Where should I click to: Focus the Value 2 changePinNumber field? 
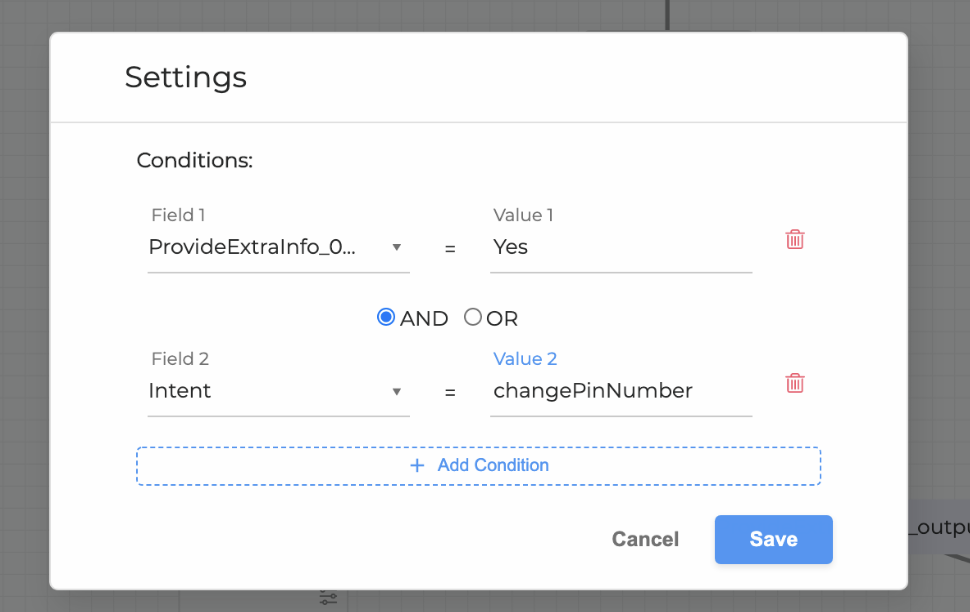click(x=621, y=391)
